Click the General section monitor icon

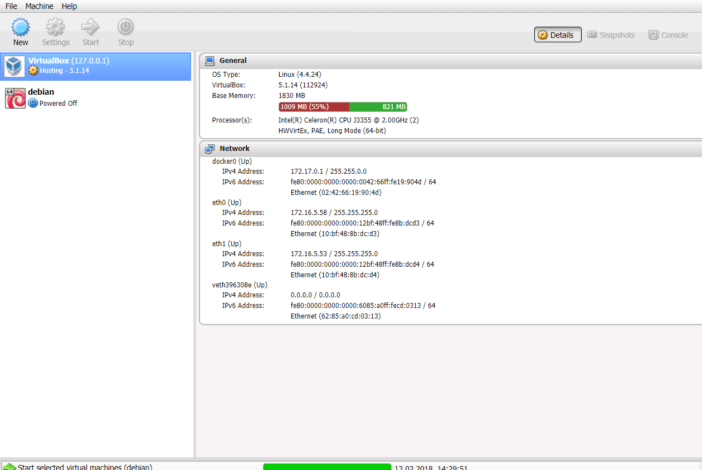tap(210, 61)
